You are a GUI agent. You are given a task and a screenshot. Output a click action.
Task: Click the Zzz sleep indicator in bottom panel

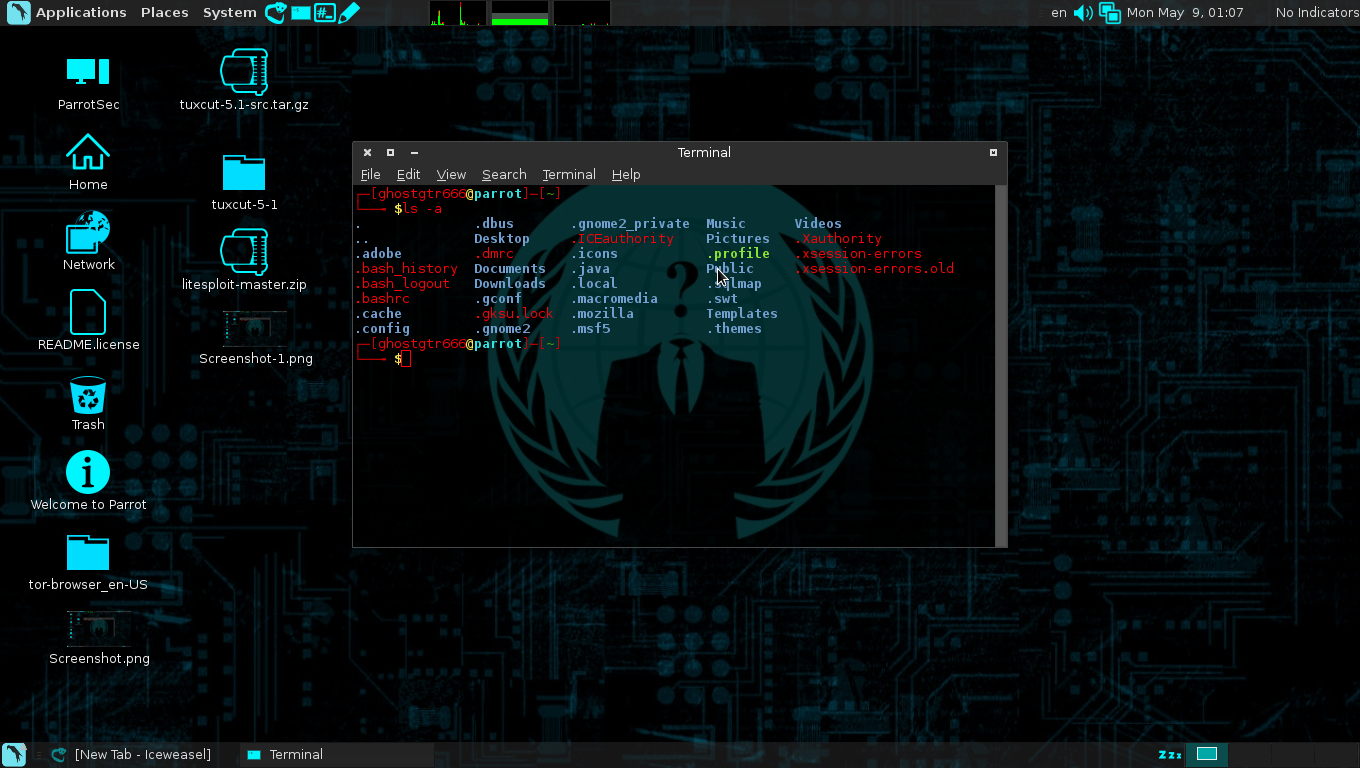coord(1170,755)
